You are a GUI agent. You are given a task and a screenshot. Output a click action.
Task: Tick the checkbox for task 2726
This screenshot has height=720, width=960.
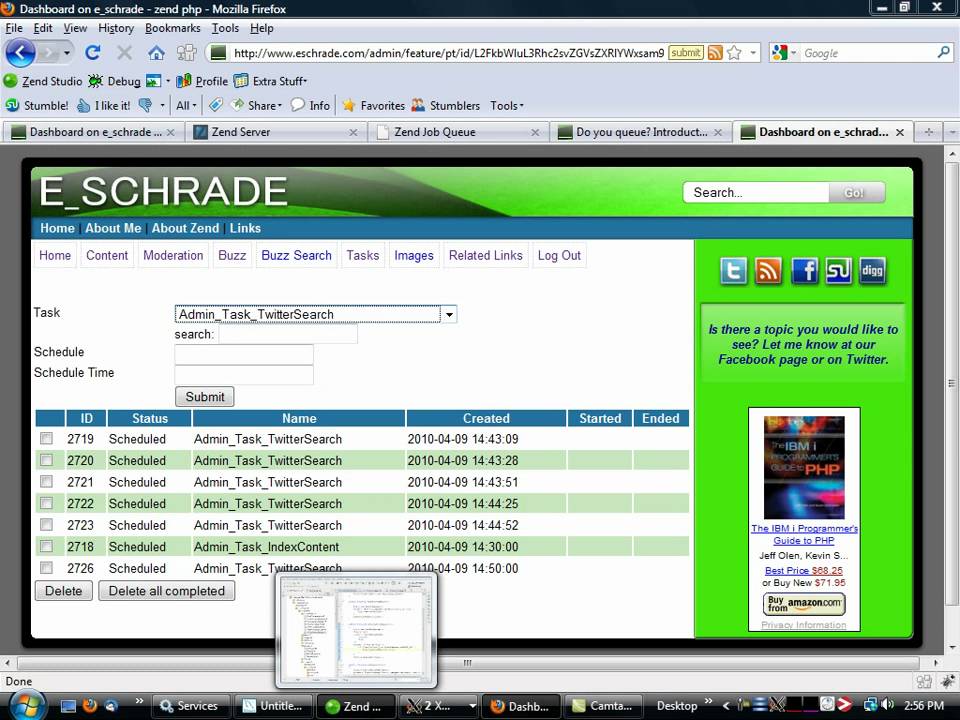point(46,568)
